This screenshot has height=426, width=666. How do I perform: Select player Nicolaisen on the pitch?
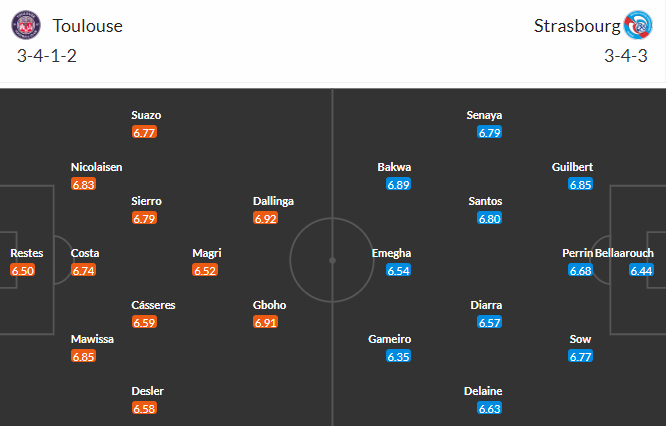96,167
